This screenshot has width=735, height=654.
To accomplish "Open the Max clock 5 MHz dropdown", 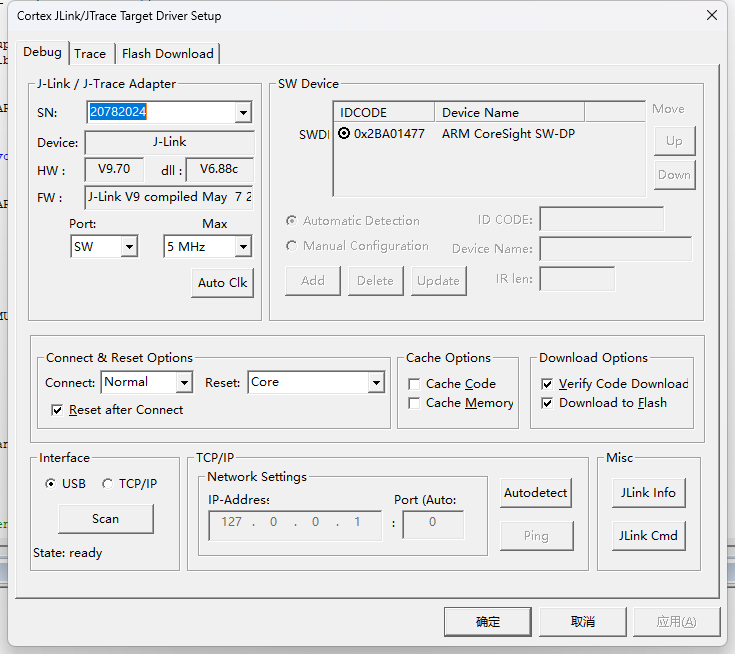I will 243,247.
